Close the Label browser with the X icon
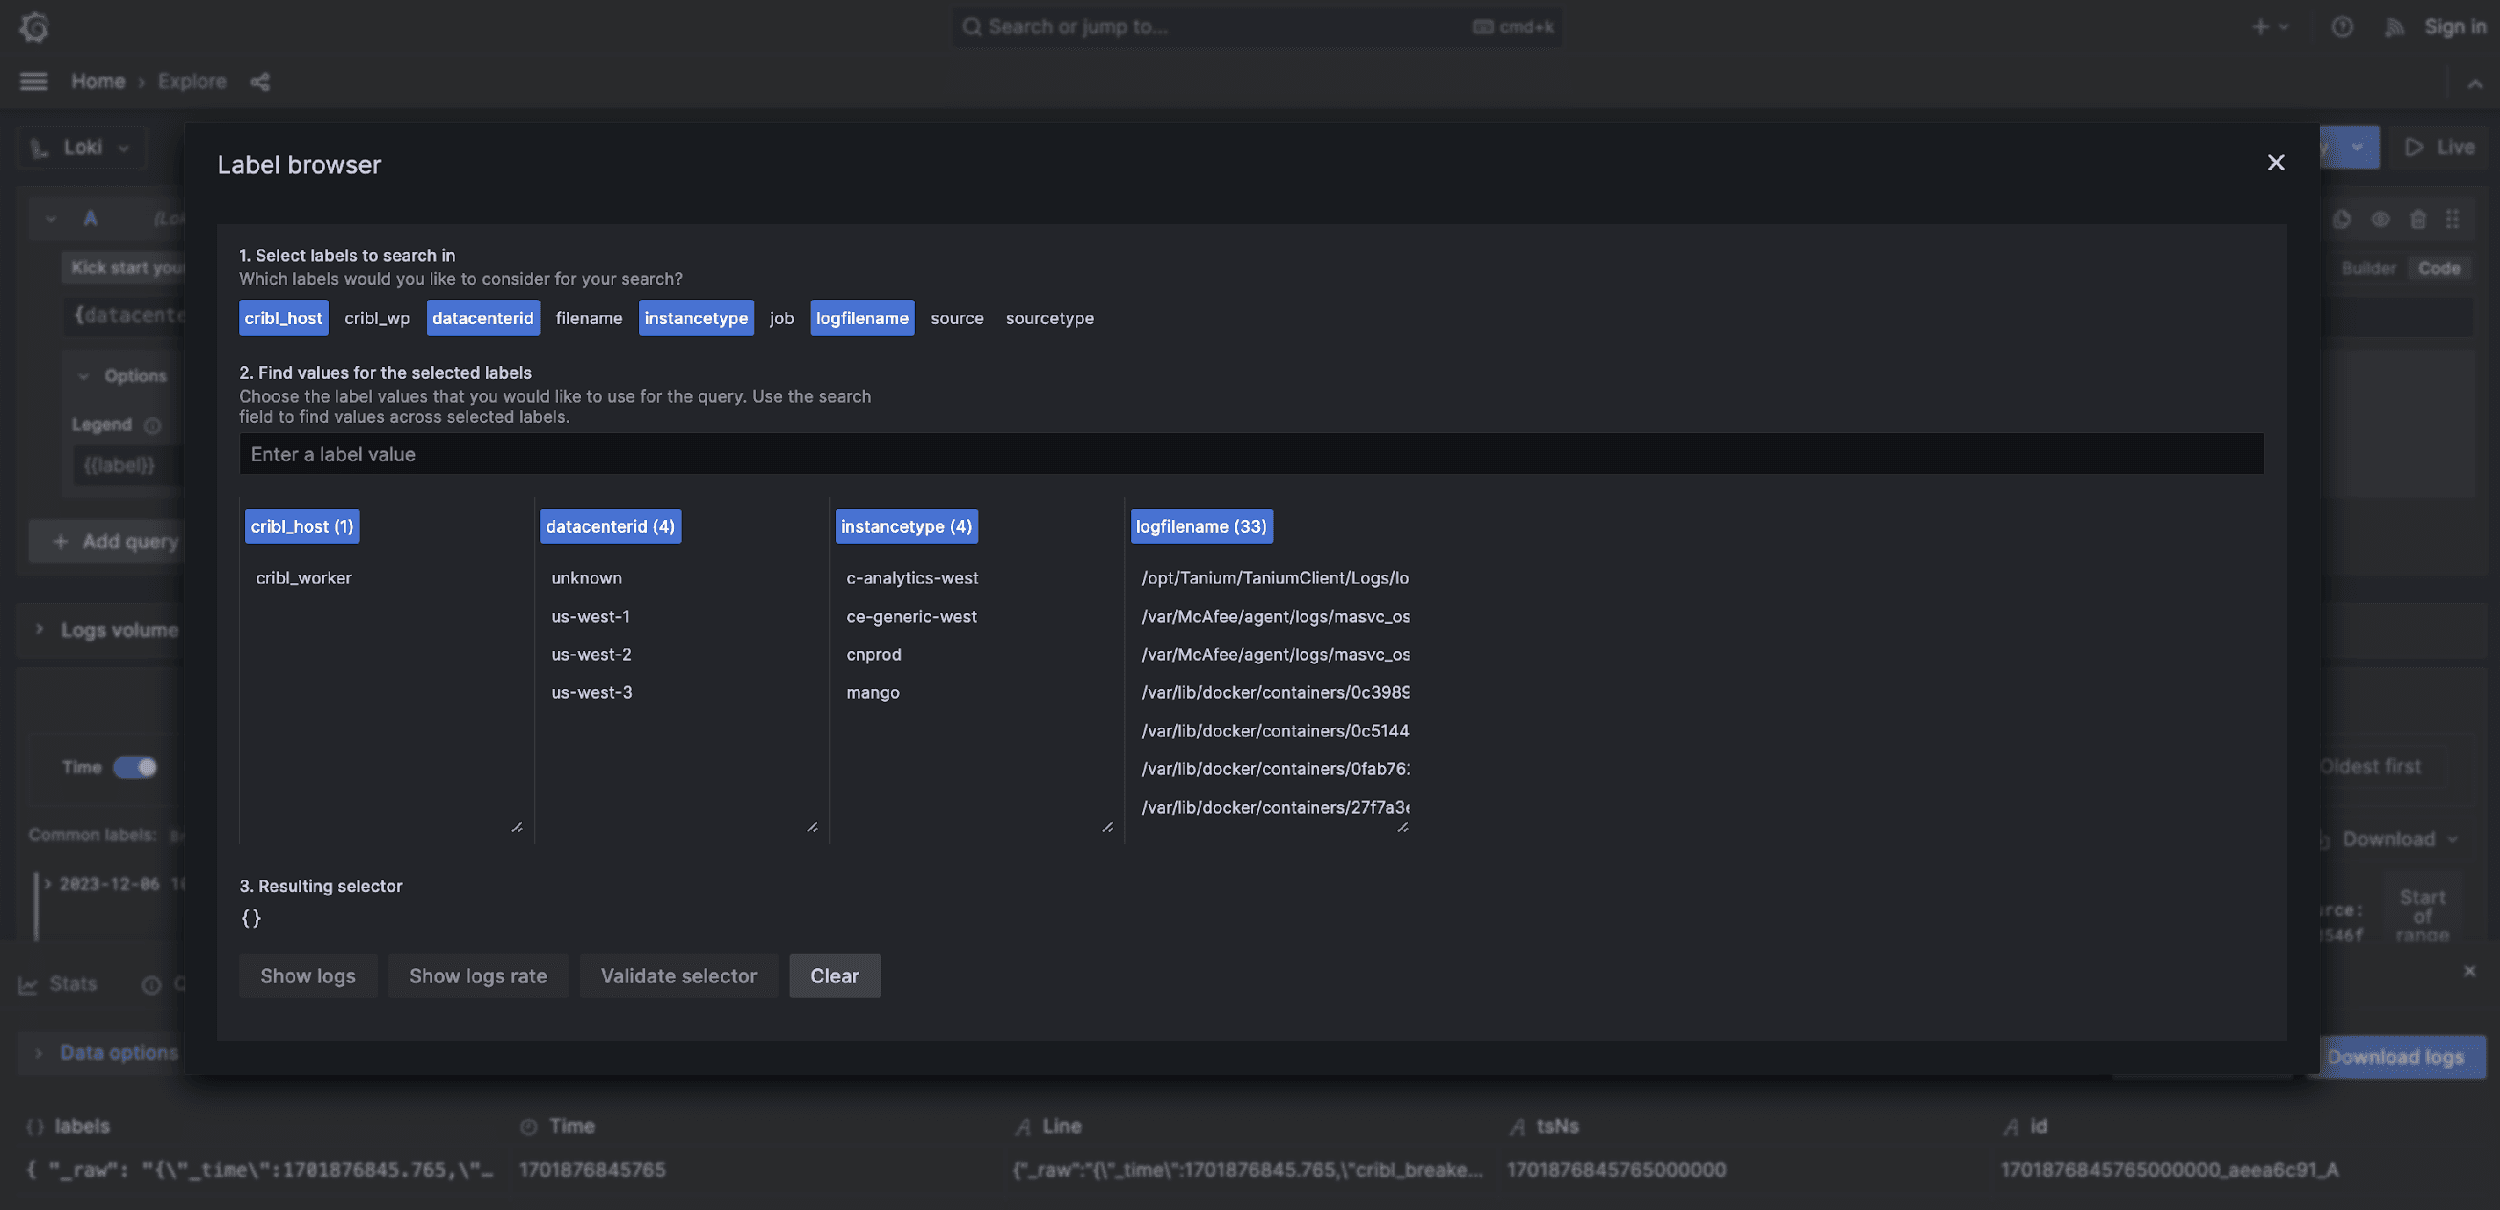This screenshot has height=1210, width=2500. 2276,162
